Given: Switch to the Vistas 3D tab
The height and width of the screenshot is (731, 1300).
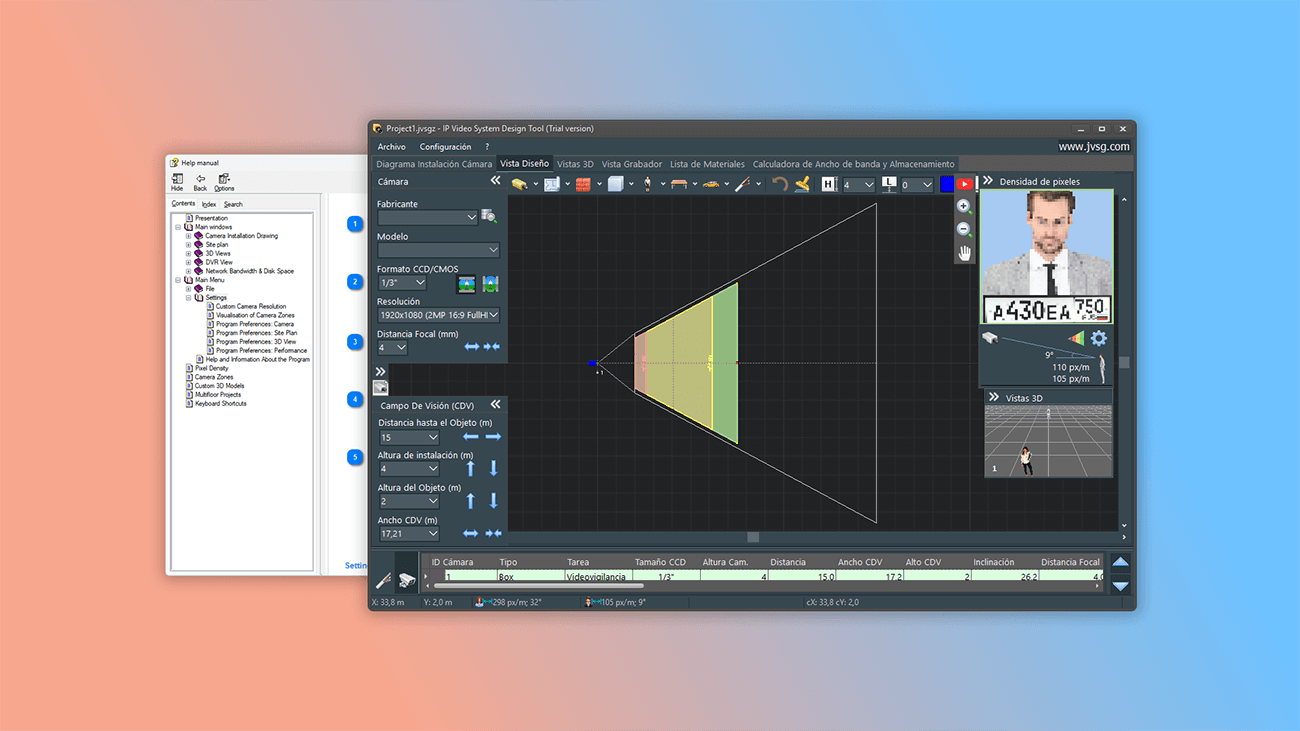Looking at the screenshot, I should [575, 163].
